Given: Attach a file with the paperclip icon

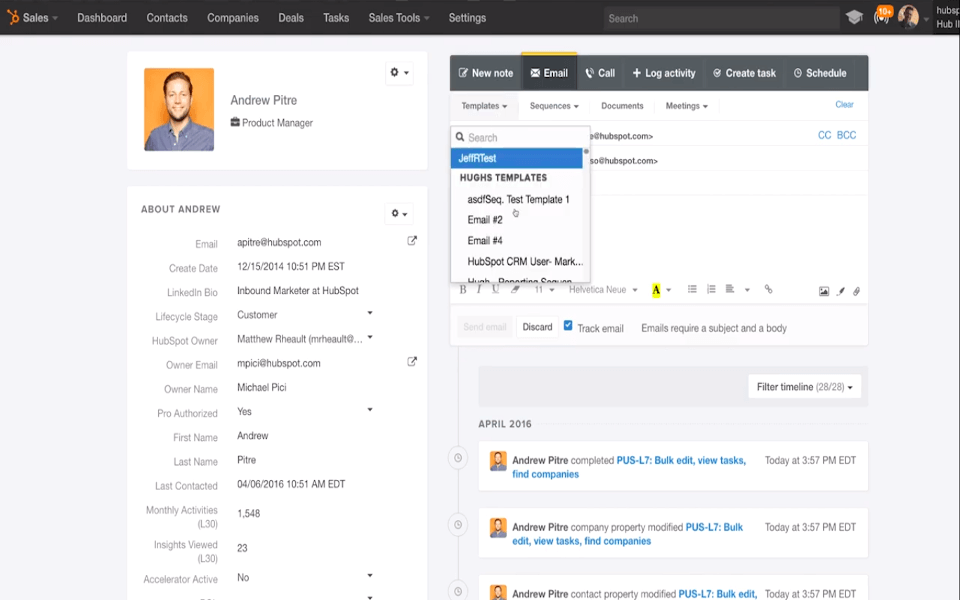Looking at the screenshot, I should 857,291.
